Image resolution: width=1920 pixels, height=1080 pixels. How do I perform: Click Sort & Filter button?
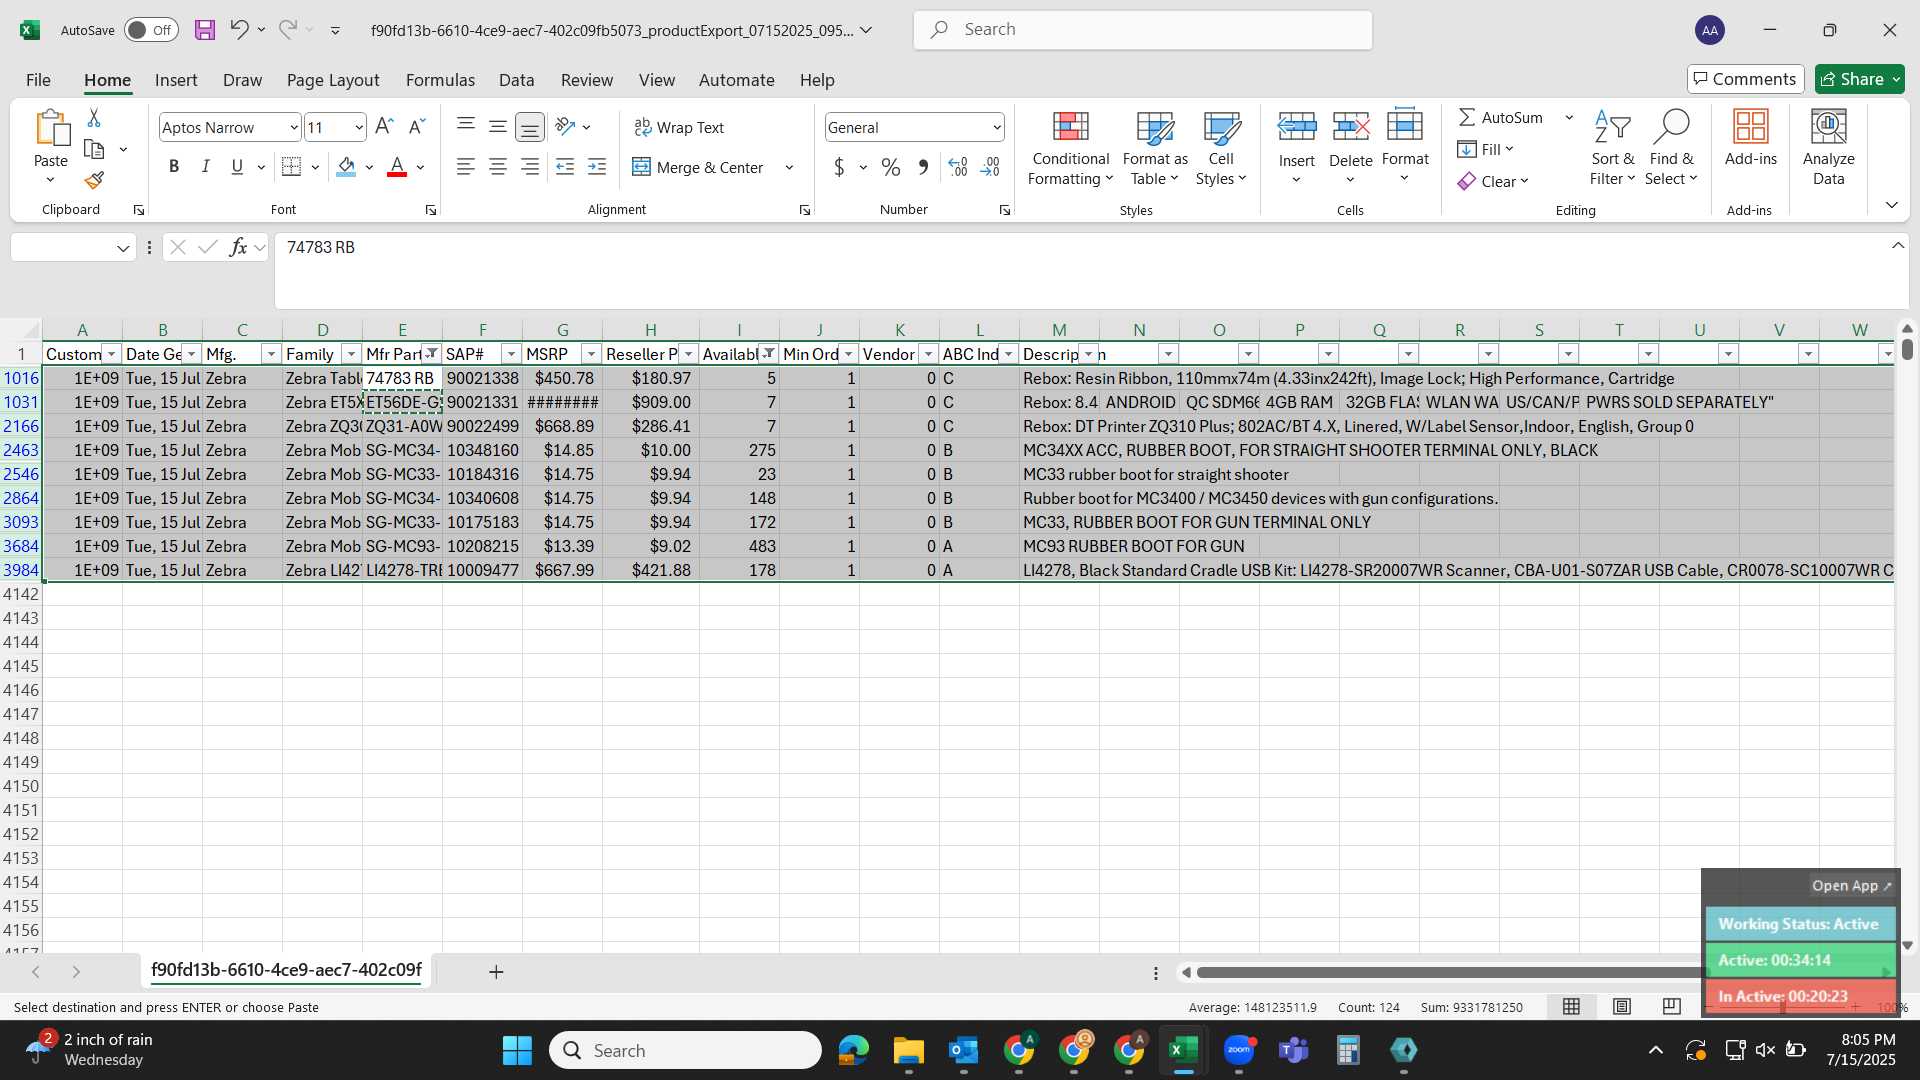coord(1612,148)
